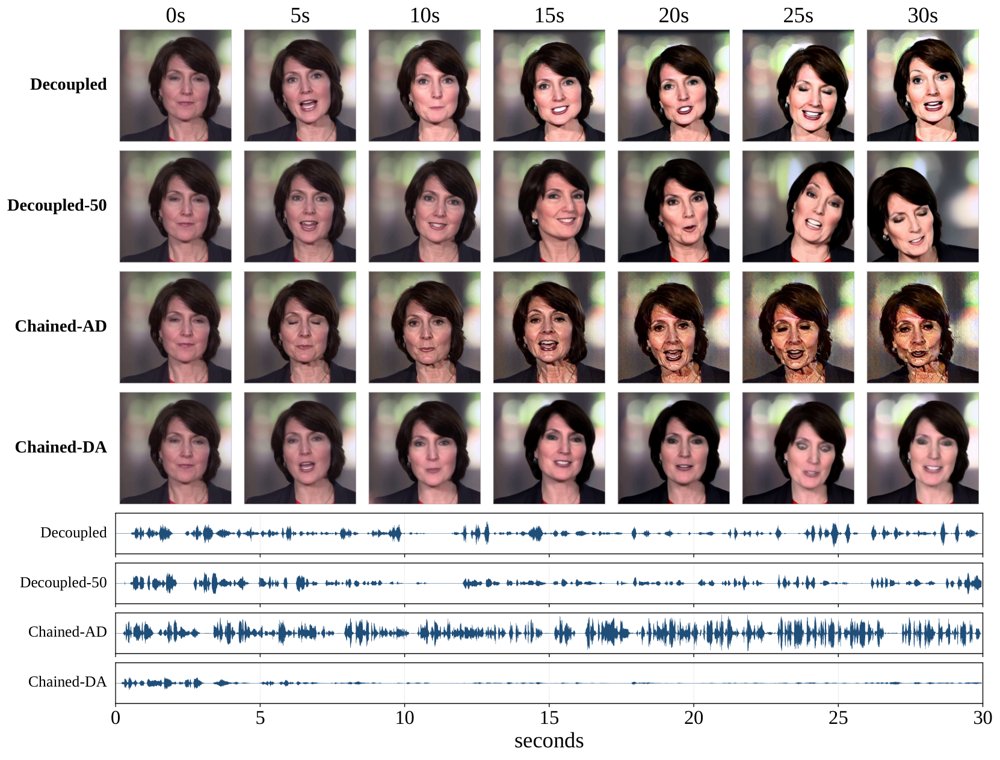This screenshot has height=760, width=1000.
Task: Click the Decoupled thumbnail at 5s
Action: click(x=300, y=85)
